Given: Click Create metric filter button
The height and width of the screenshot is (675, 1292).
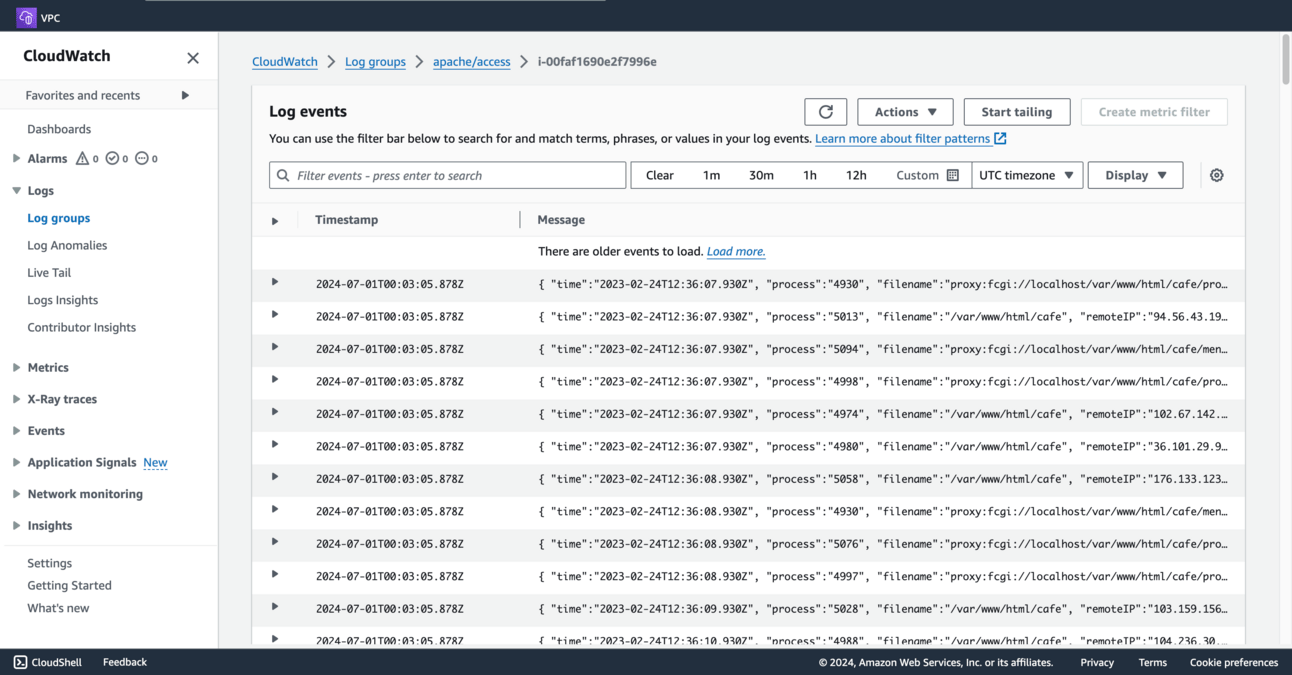Looking at the screenshot, I should pos(1154,112).
